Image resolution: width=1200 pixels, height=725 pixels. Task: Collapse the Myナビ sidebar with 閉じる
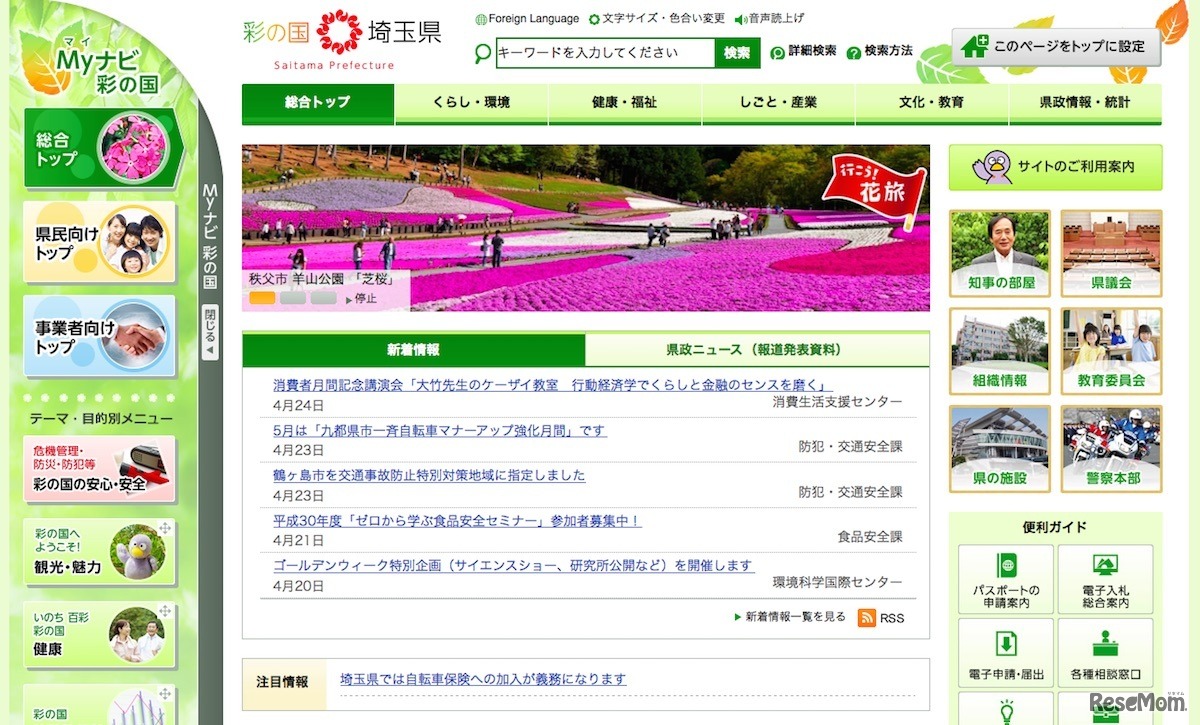(210, 332)
